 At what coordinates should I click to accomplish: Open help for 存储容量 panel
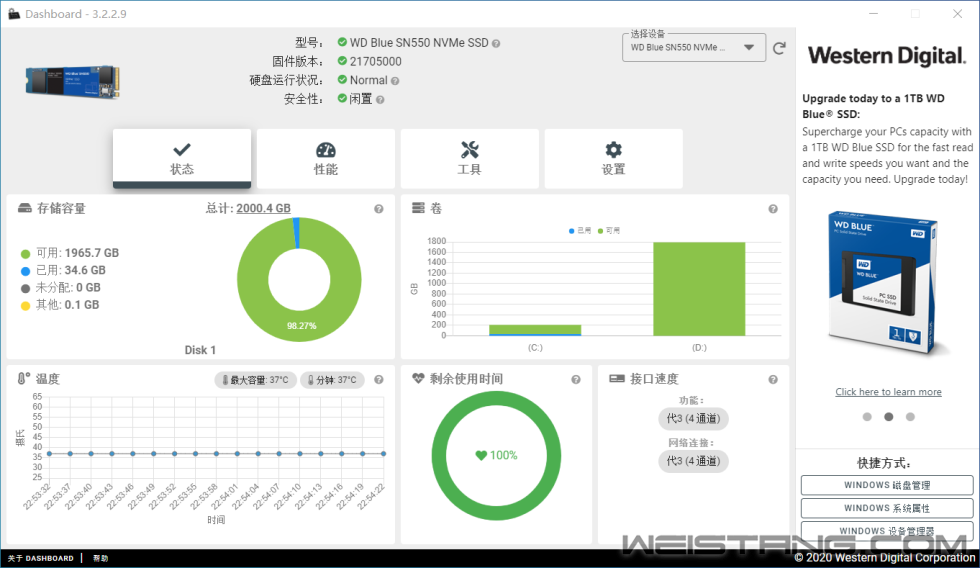point(379,209)
